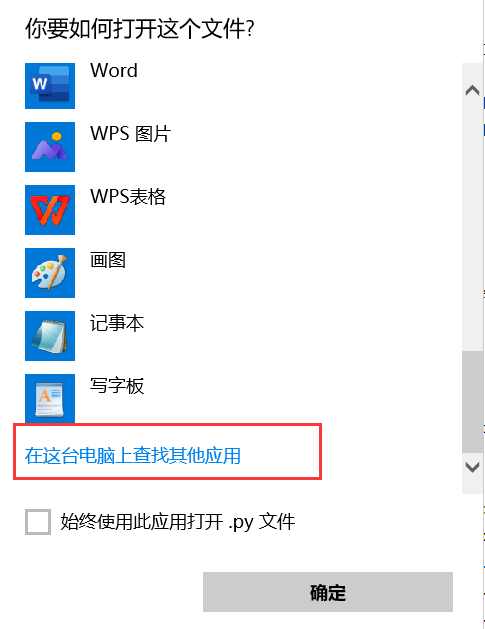Click the app list scrollbar thumb
Image resolution: width=485 pixels, height=629 pixels.
pyautogui.click(x=472, y=402)
